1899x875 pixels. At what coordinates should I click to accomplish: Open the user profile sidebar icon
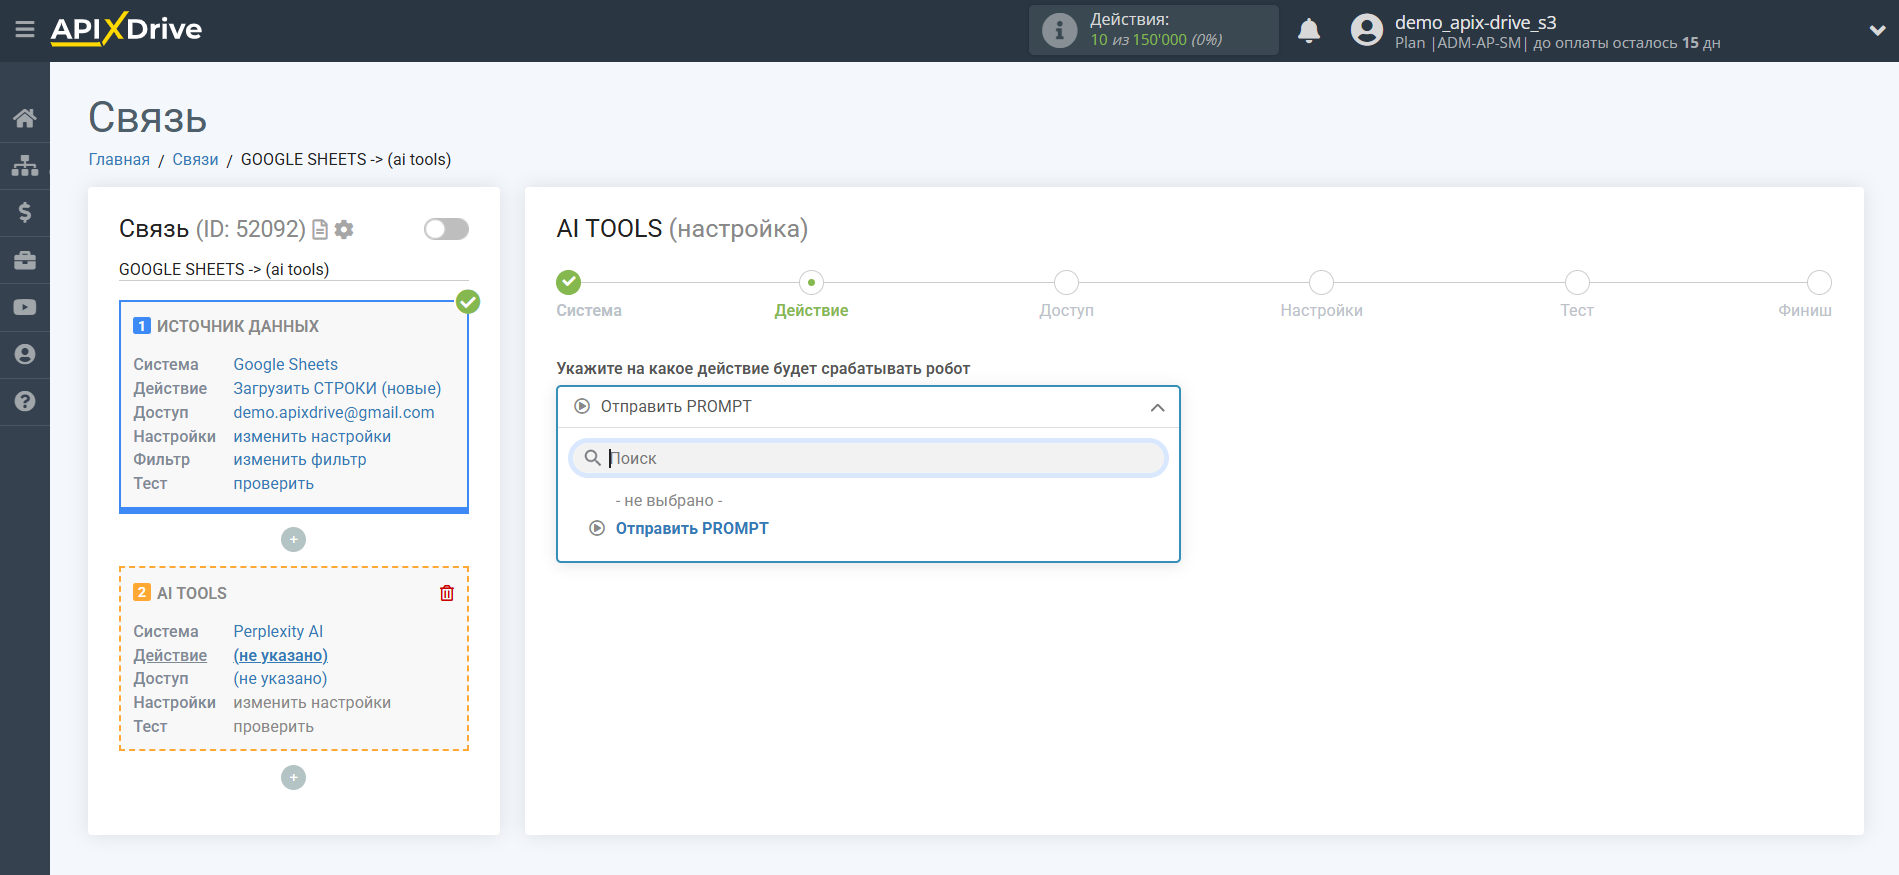tap(25, 354)
